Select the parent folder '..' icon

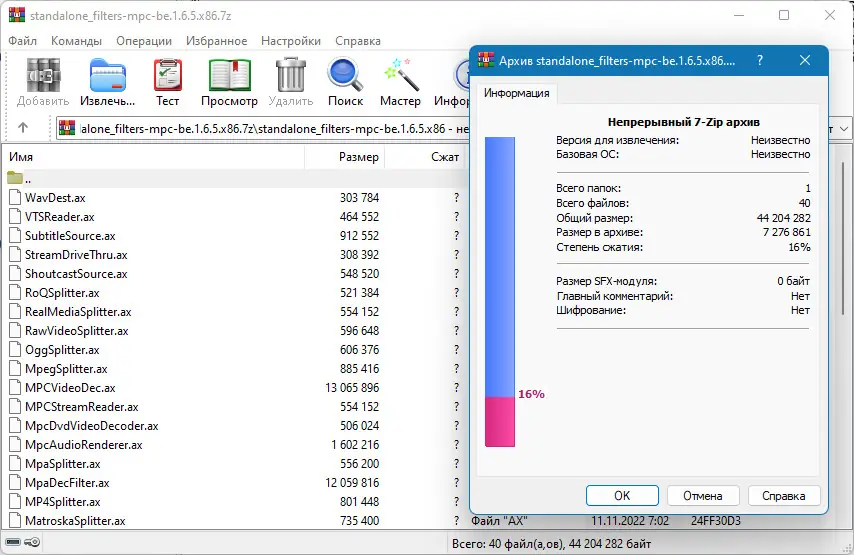click(x=15, y=178)
